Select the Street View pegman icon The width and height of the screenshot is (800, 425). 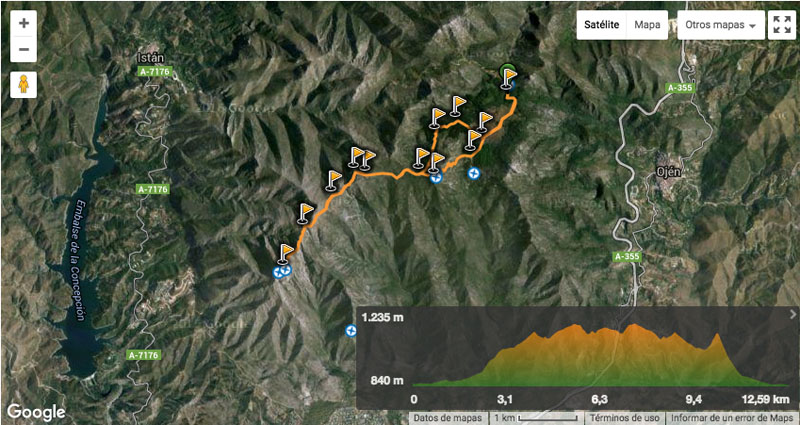click(23, 85)
